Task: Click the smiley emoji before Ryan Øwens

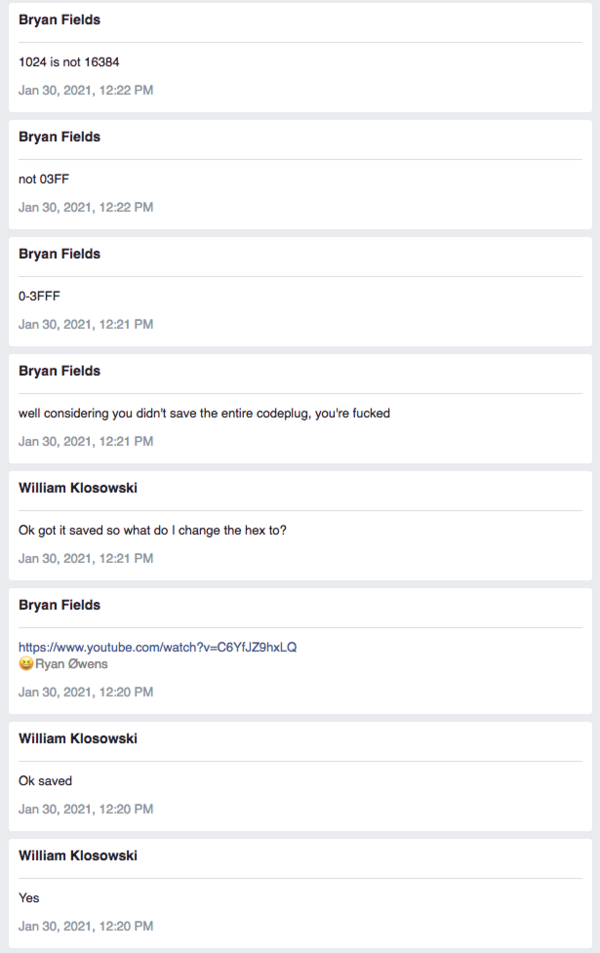Action: (x=26, y=664)
